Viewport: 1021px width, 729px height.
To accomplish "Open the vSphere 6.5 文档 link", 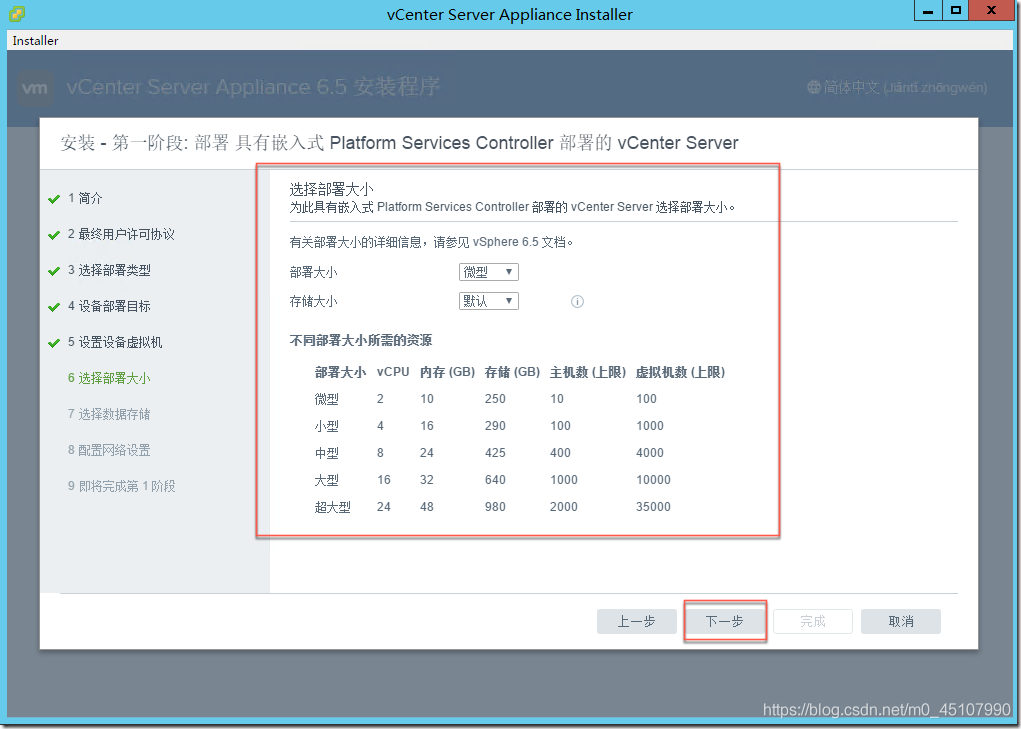I will 519,242.
